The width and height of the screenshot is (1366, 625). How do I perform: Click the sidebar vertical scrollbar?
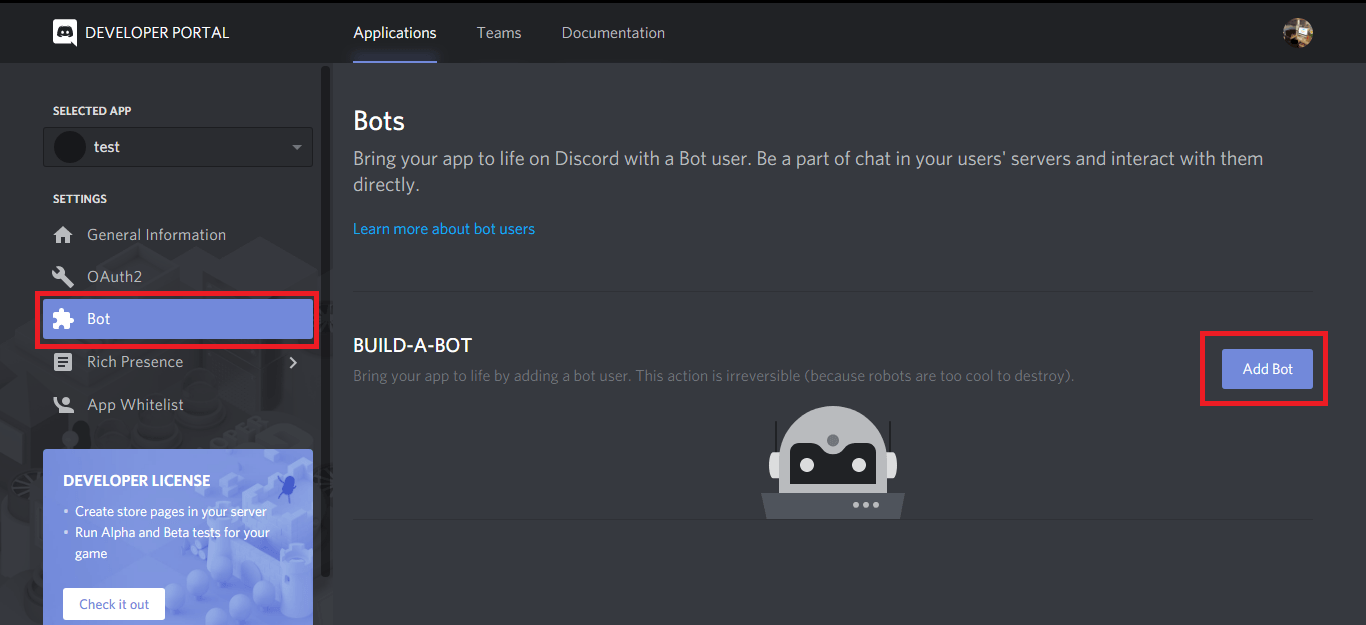325,320
